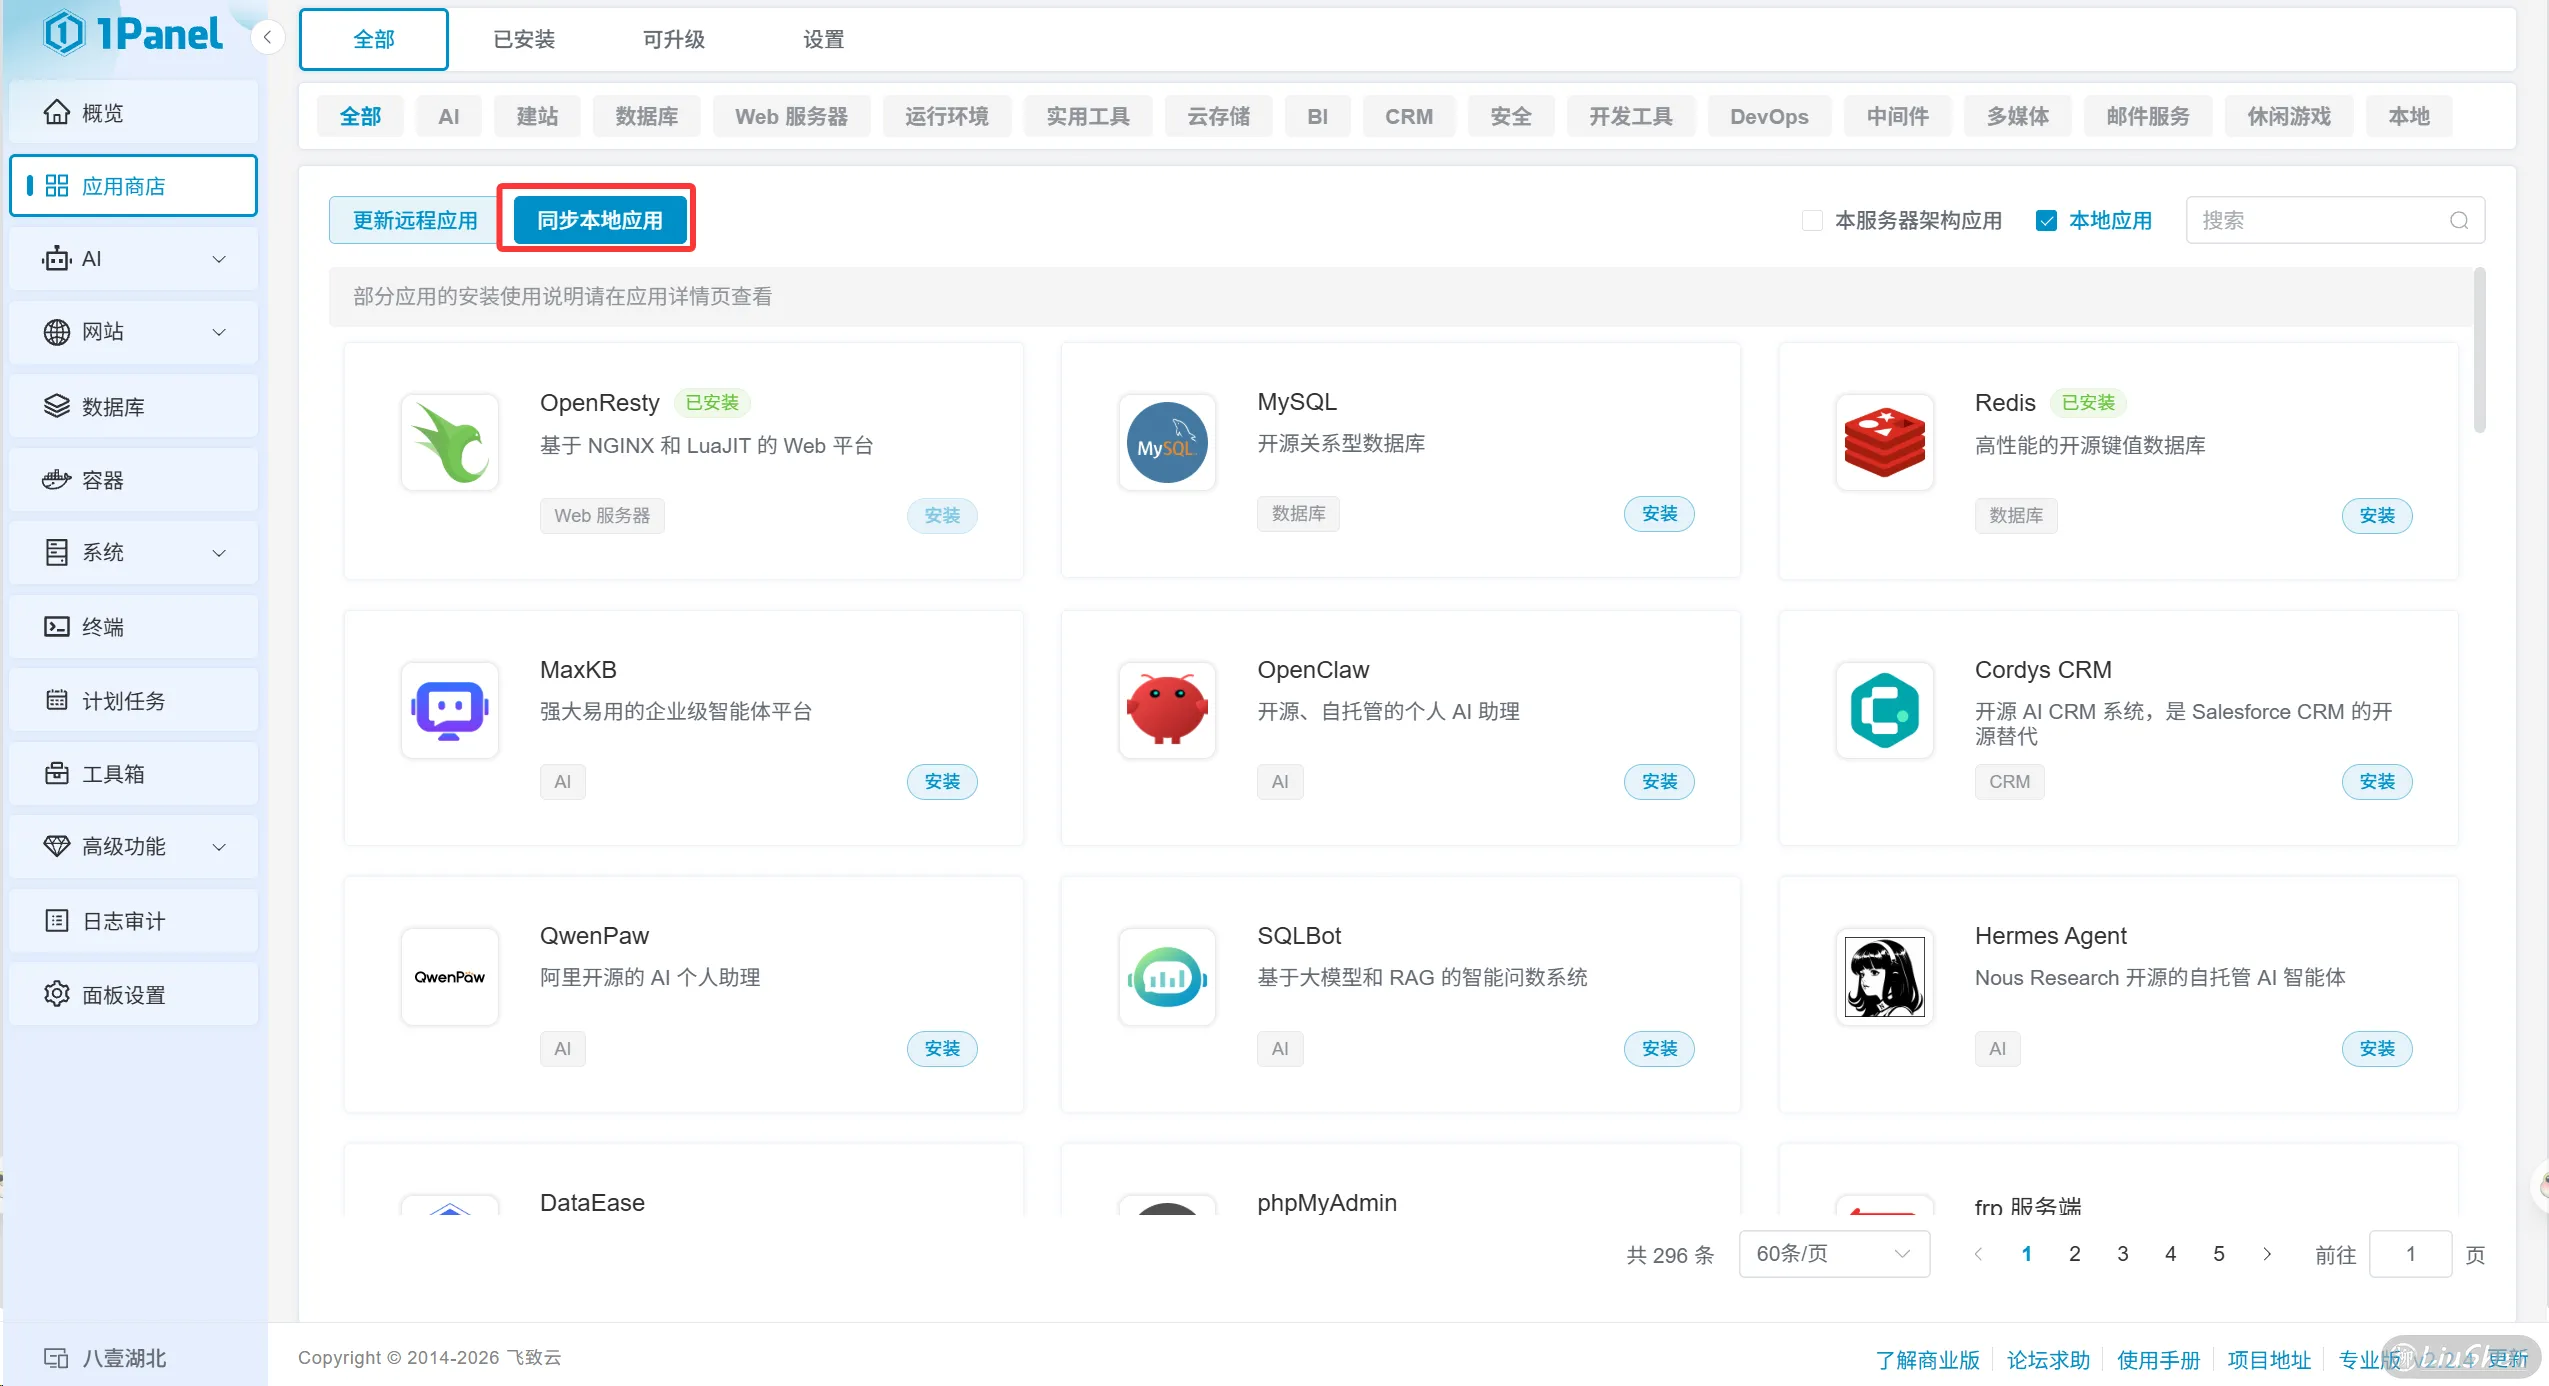
Task: Expand the AI sidebar submenu chevron
Action: click(x=219, y=259)
